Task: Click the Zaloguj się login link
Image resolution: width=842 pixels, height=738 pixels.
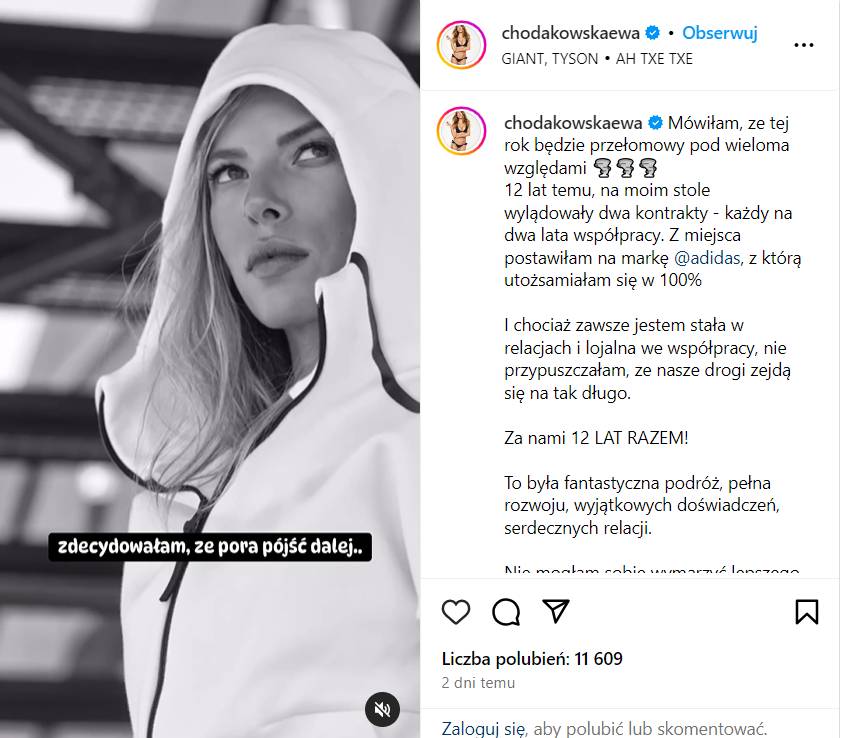Action: click(483, 729)
